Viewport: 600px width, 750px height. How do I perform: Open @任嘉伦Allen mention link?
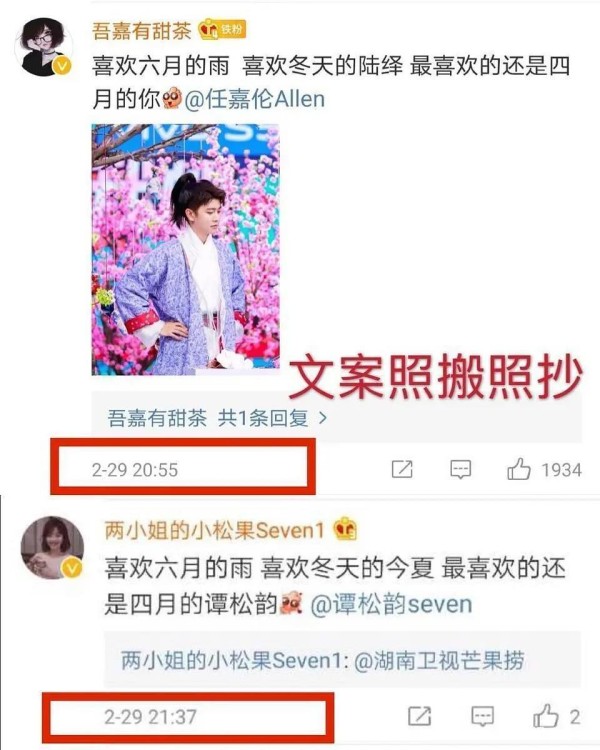[255, 99]
